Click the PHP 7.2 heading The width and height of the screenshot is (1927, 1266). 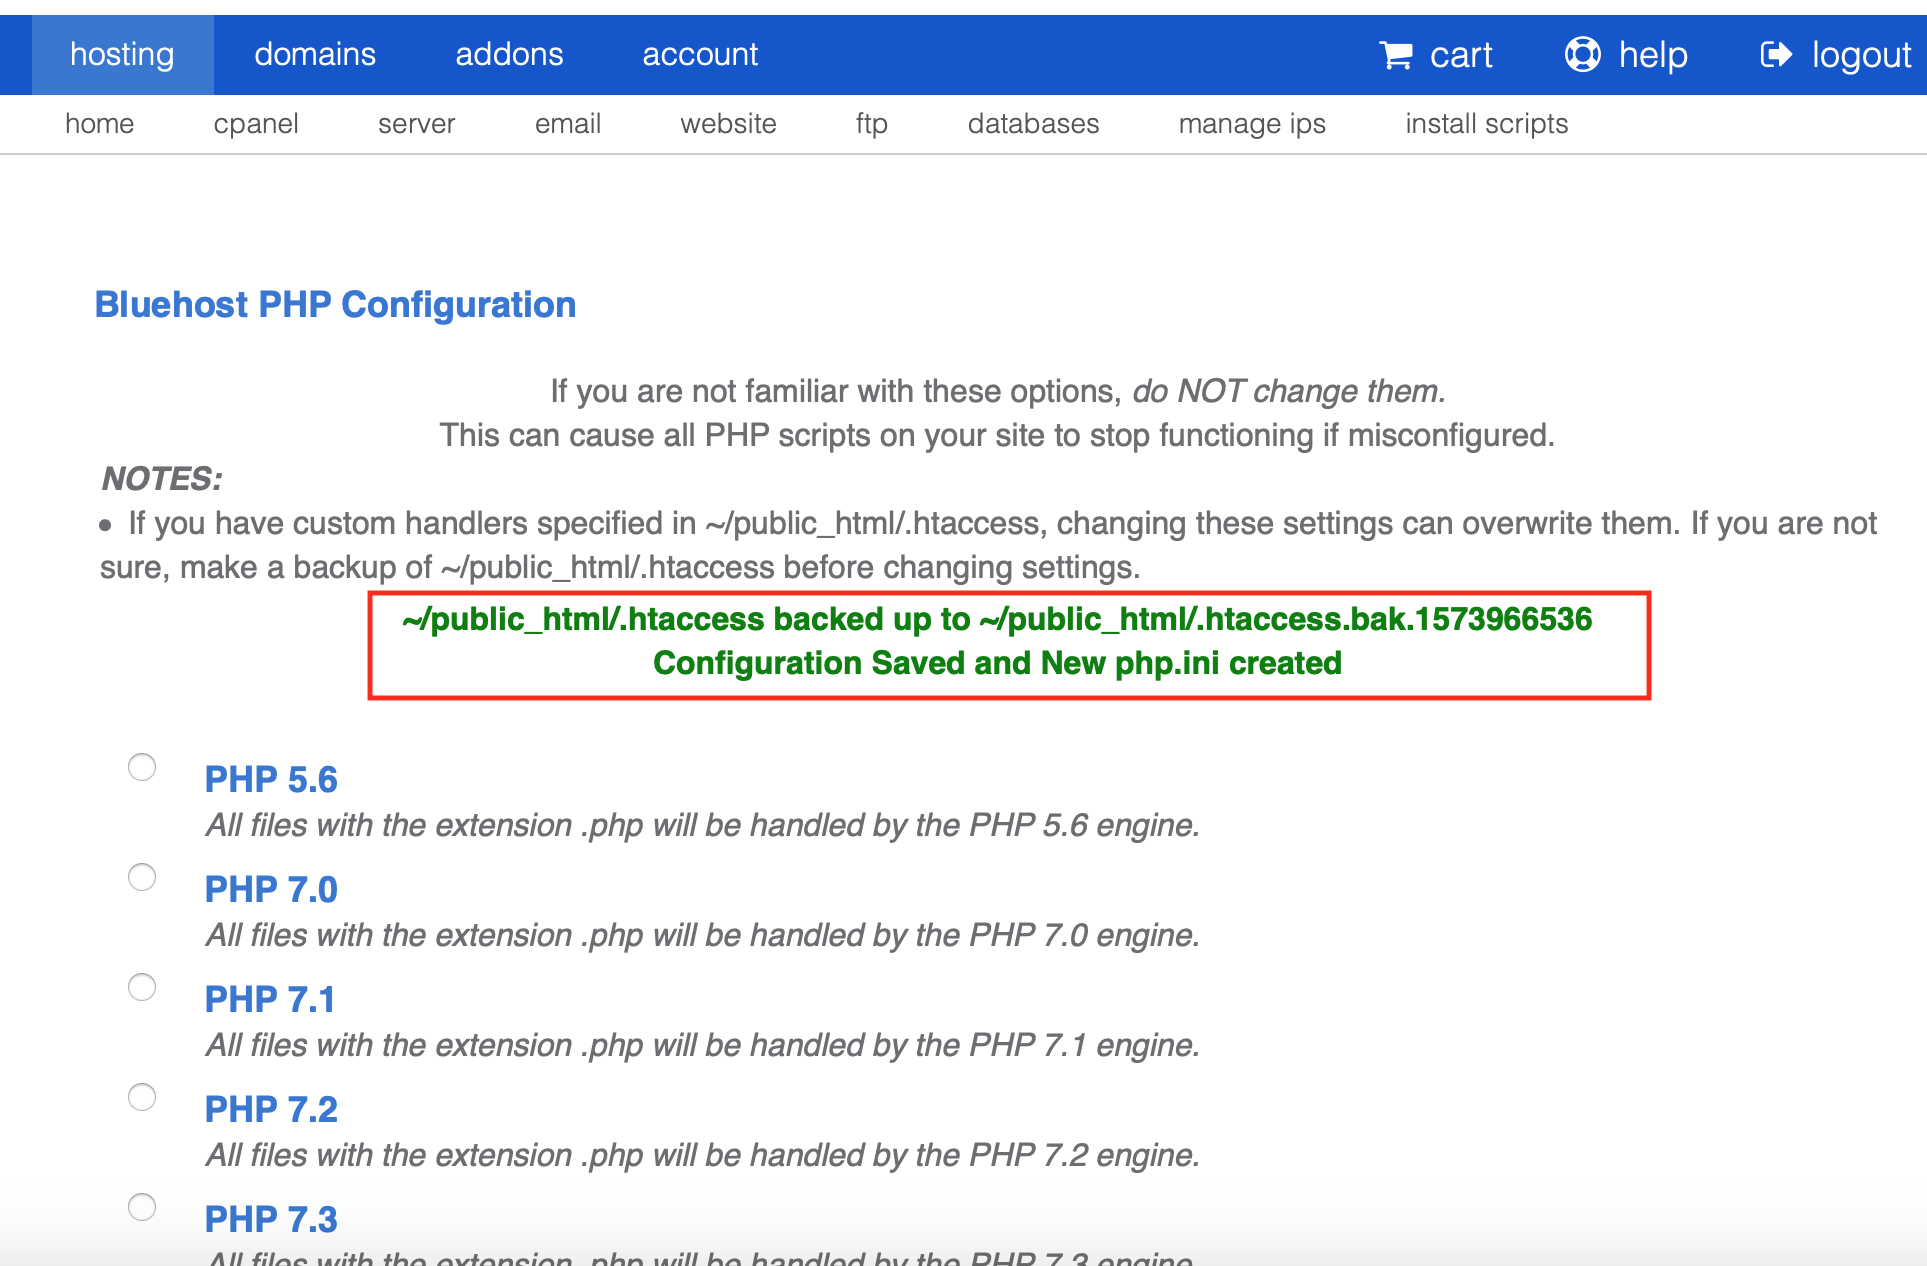click(271, 1109)
